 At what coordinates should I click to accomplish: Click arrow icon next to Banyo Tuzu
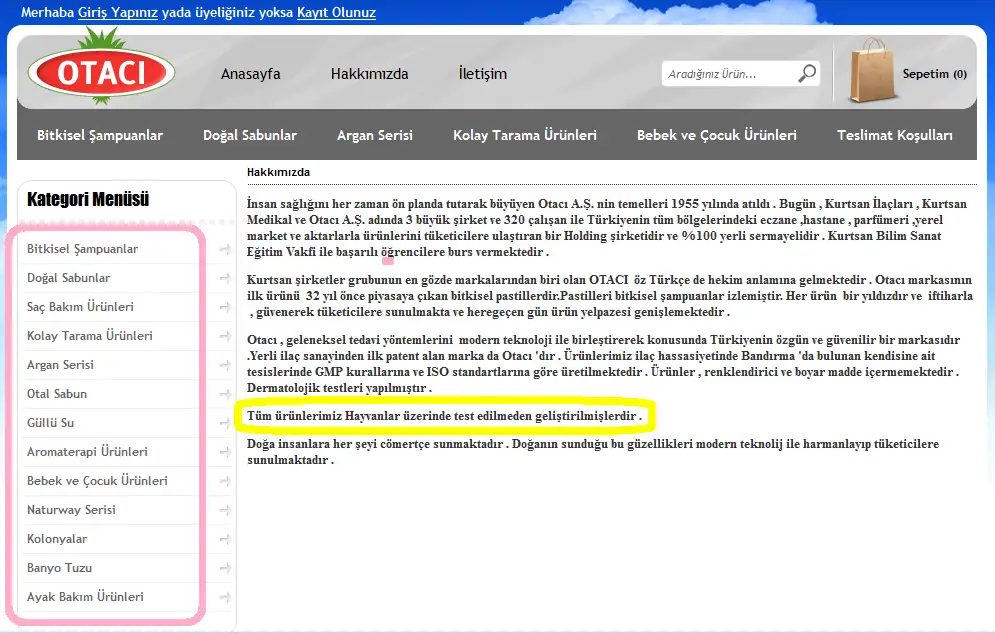pyautogui.click(x=225, y=568)
